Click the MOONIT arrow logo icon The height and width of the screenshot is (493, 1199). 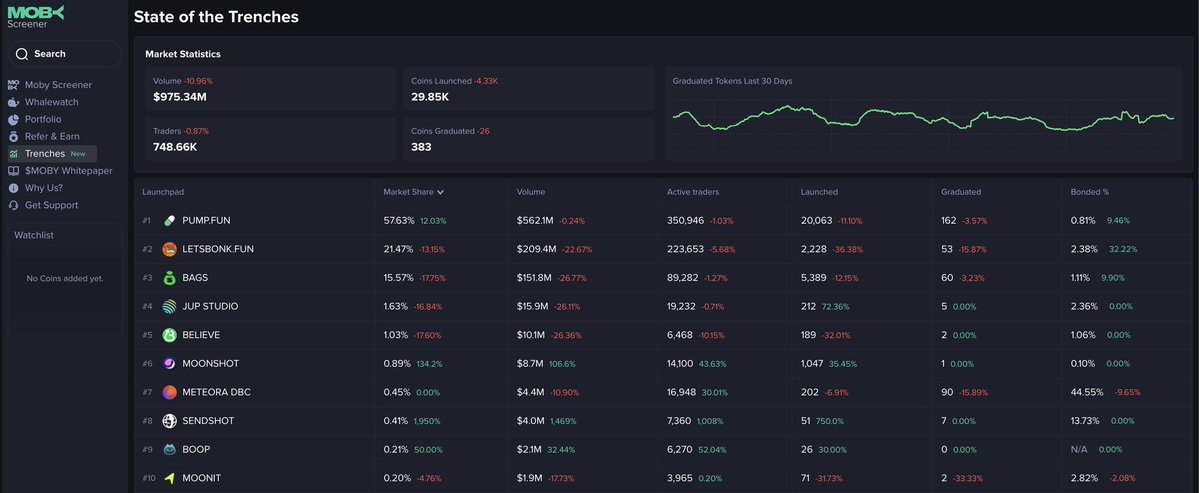click(x=169, y=478)
